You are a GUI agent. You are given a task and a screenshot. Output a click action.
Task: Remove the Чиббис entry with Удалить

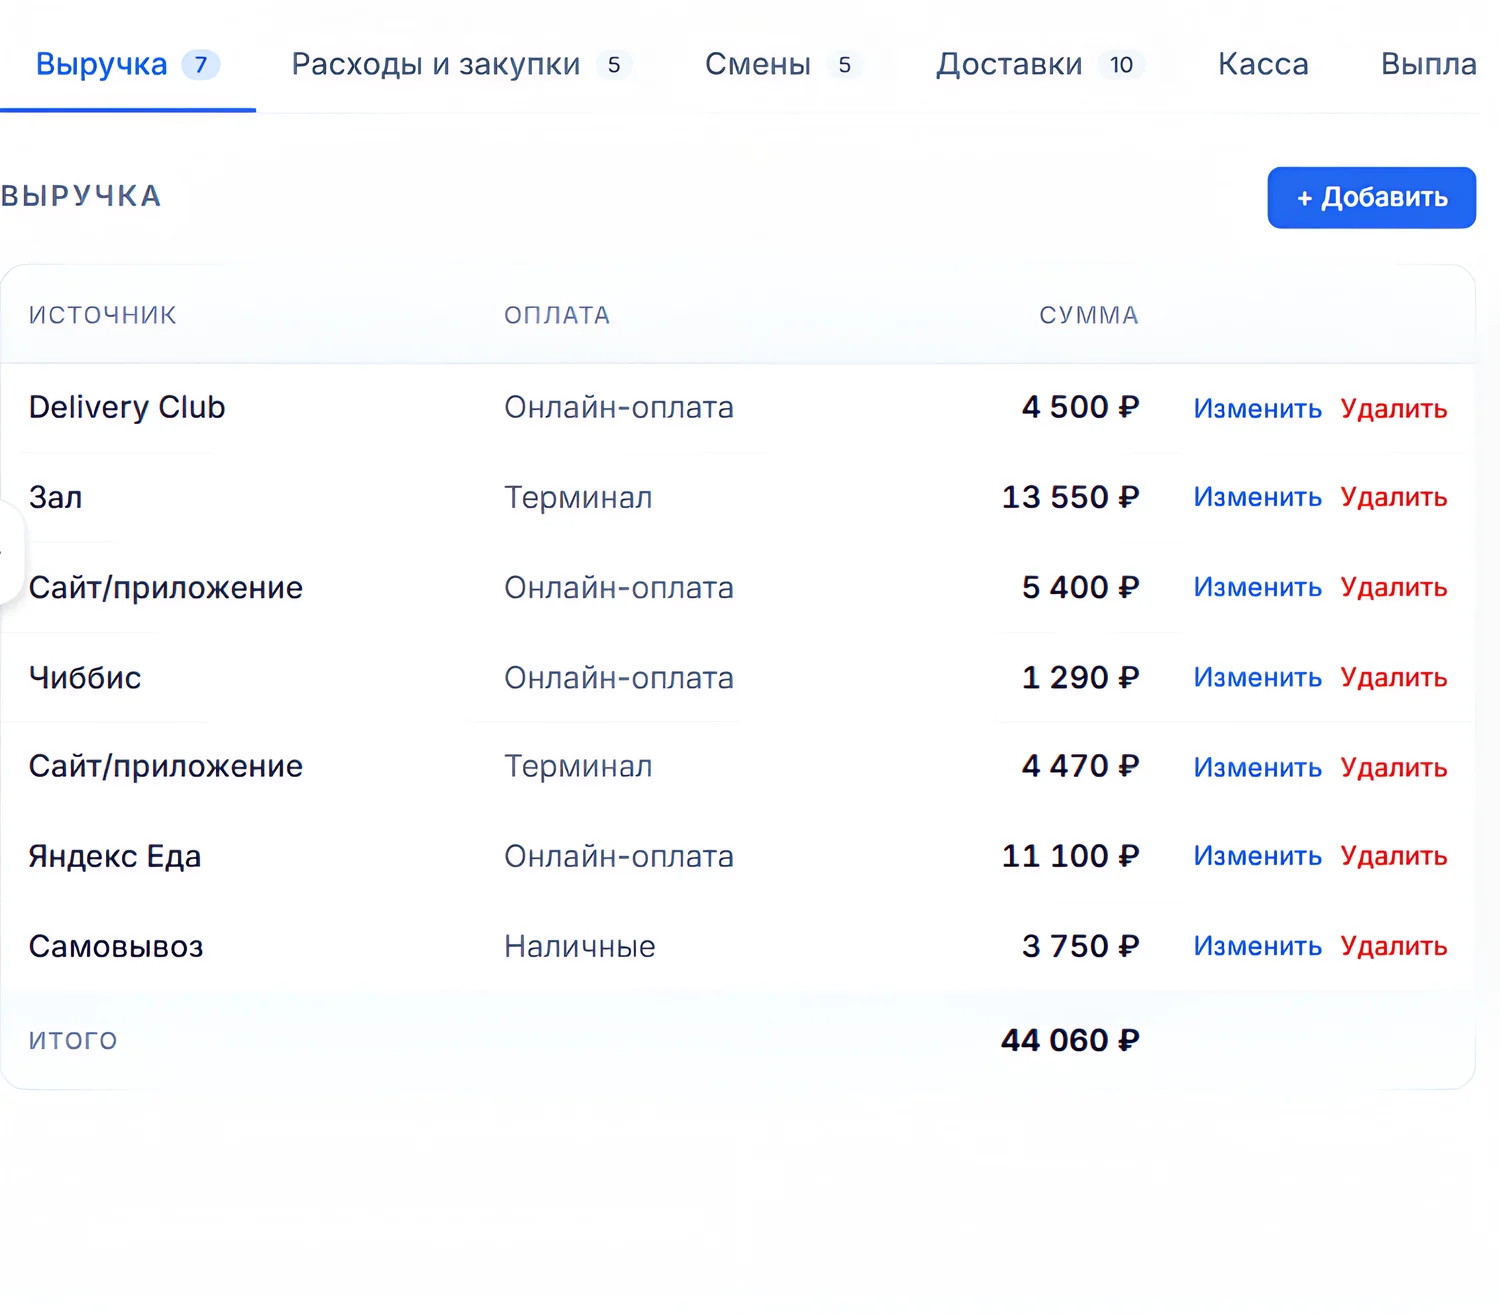(x=1393, y=677)
